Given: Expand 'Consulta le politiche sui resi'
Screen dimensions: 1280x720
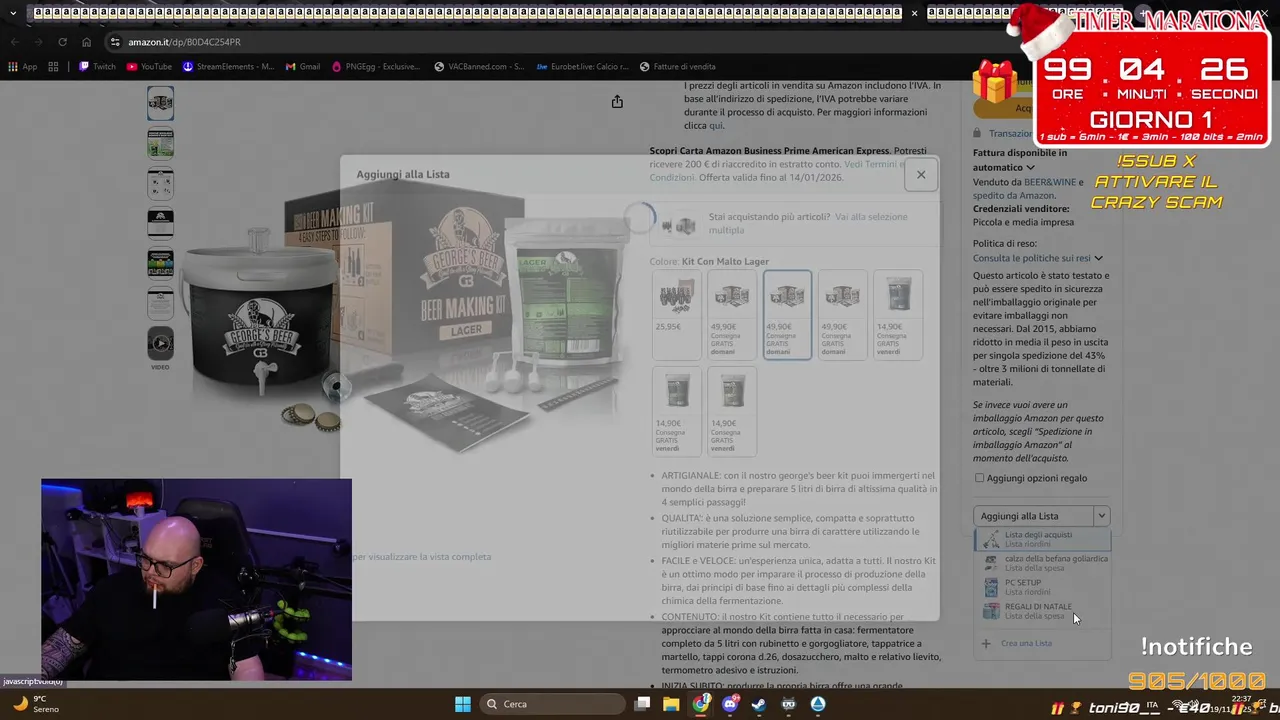Looking at the screenshot, I should pyautogui.click(x=1038, y=258).
